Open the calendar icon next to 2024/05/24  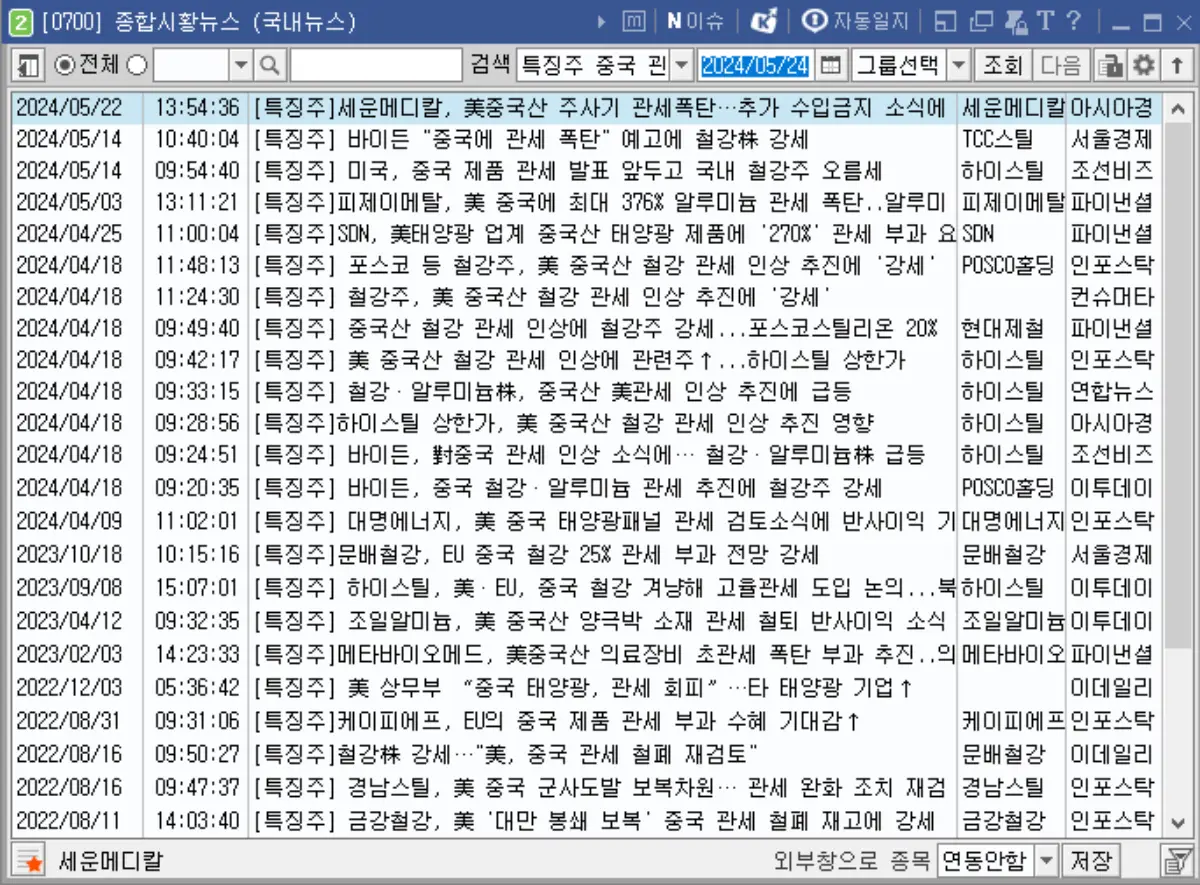click(831, 66)
